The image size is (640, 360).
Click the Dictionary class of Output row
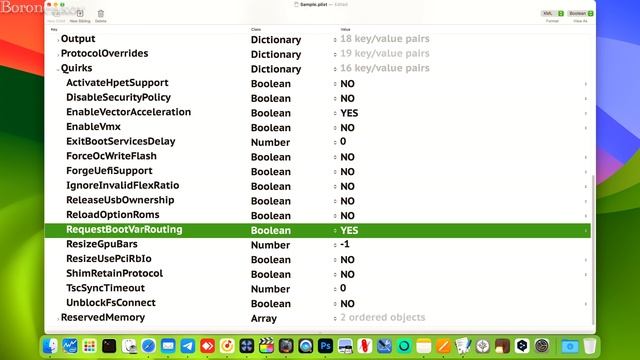pos(276,40)
